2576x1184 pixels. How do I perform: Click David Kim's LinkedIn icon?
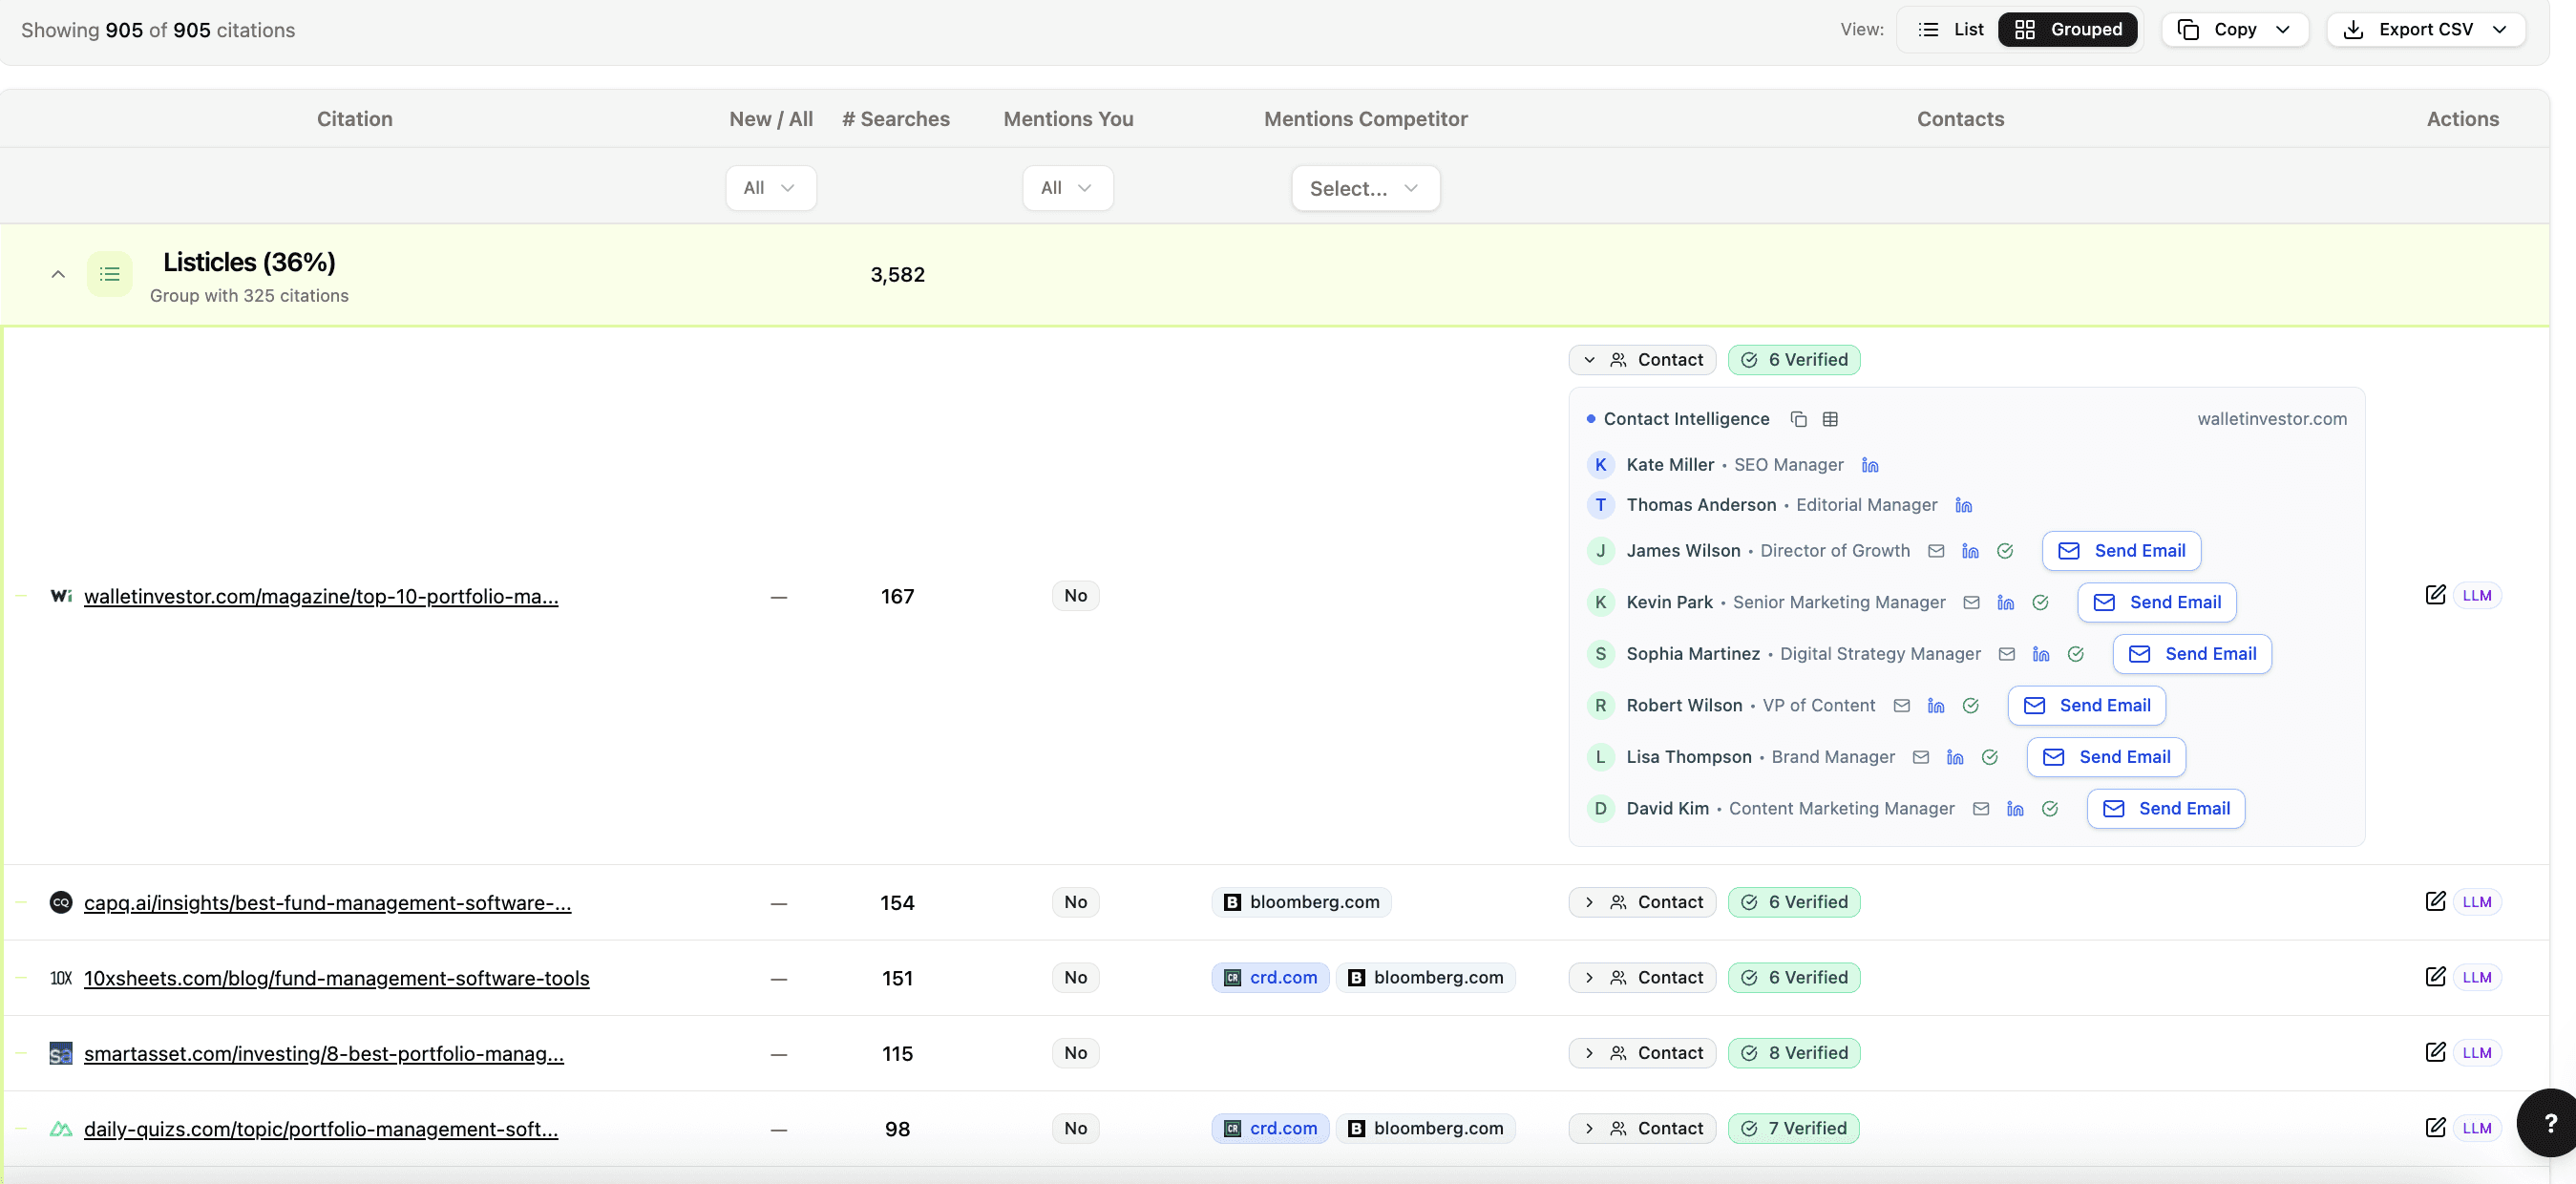2015,809
